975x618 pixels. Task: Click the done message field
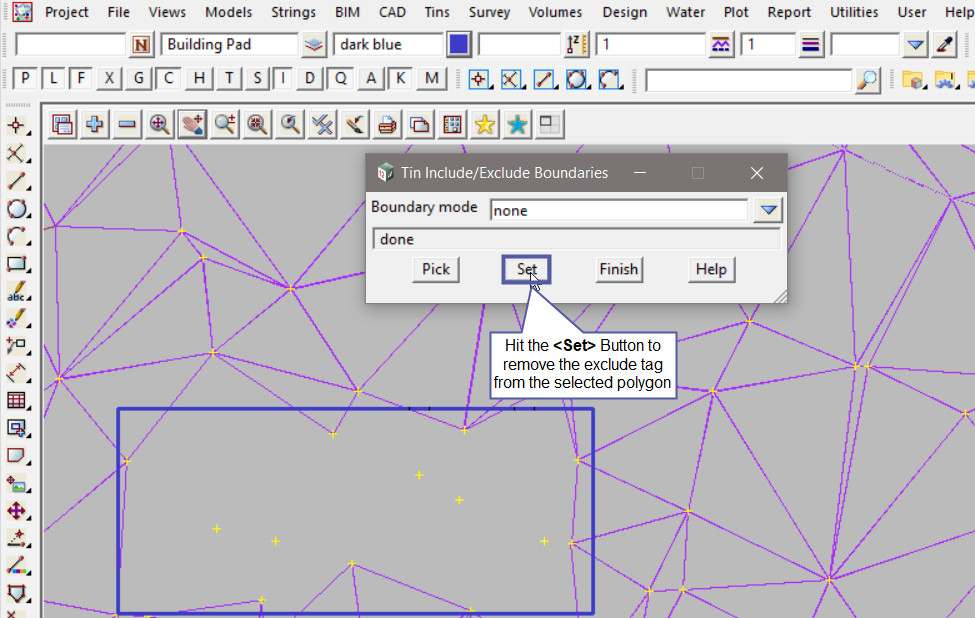pos(576,239)
